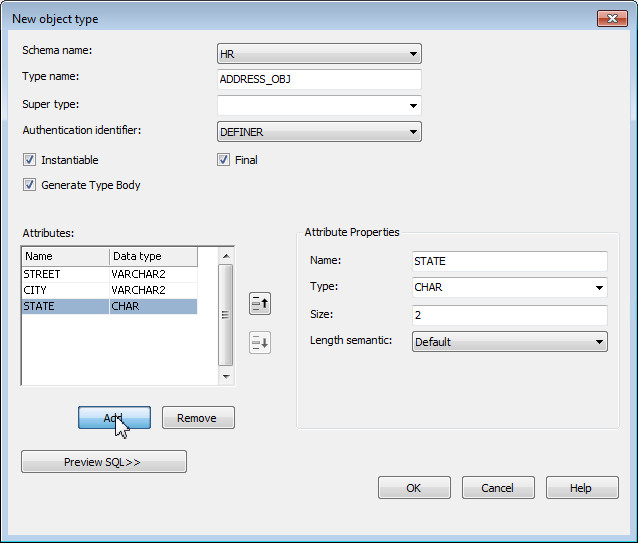Viewport: 638px width, 543px height.
Task: Click the scroll up arrow in Attributes list
Action: point(226,256)
